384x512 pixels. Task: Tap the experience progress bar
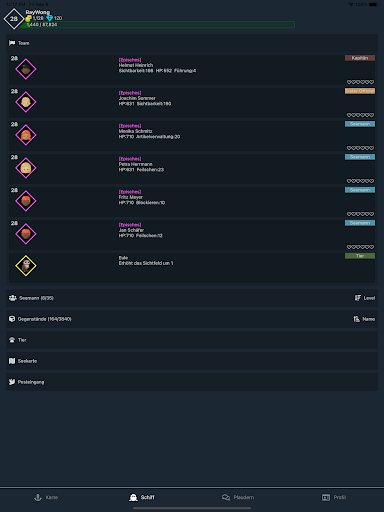coord(157,25)
